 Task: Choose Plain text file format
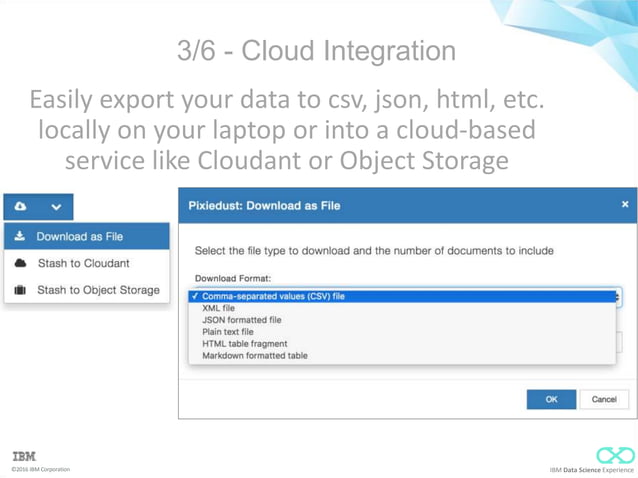228,332
